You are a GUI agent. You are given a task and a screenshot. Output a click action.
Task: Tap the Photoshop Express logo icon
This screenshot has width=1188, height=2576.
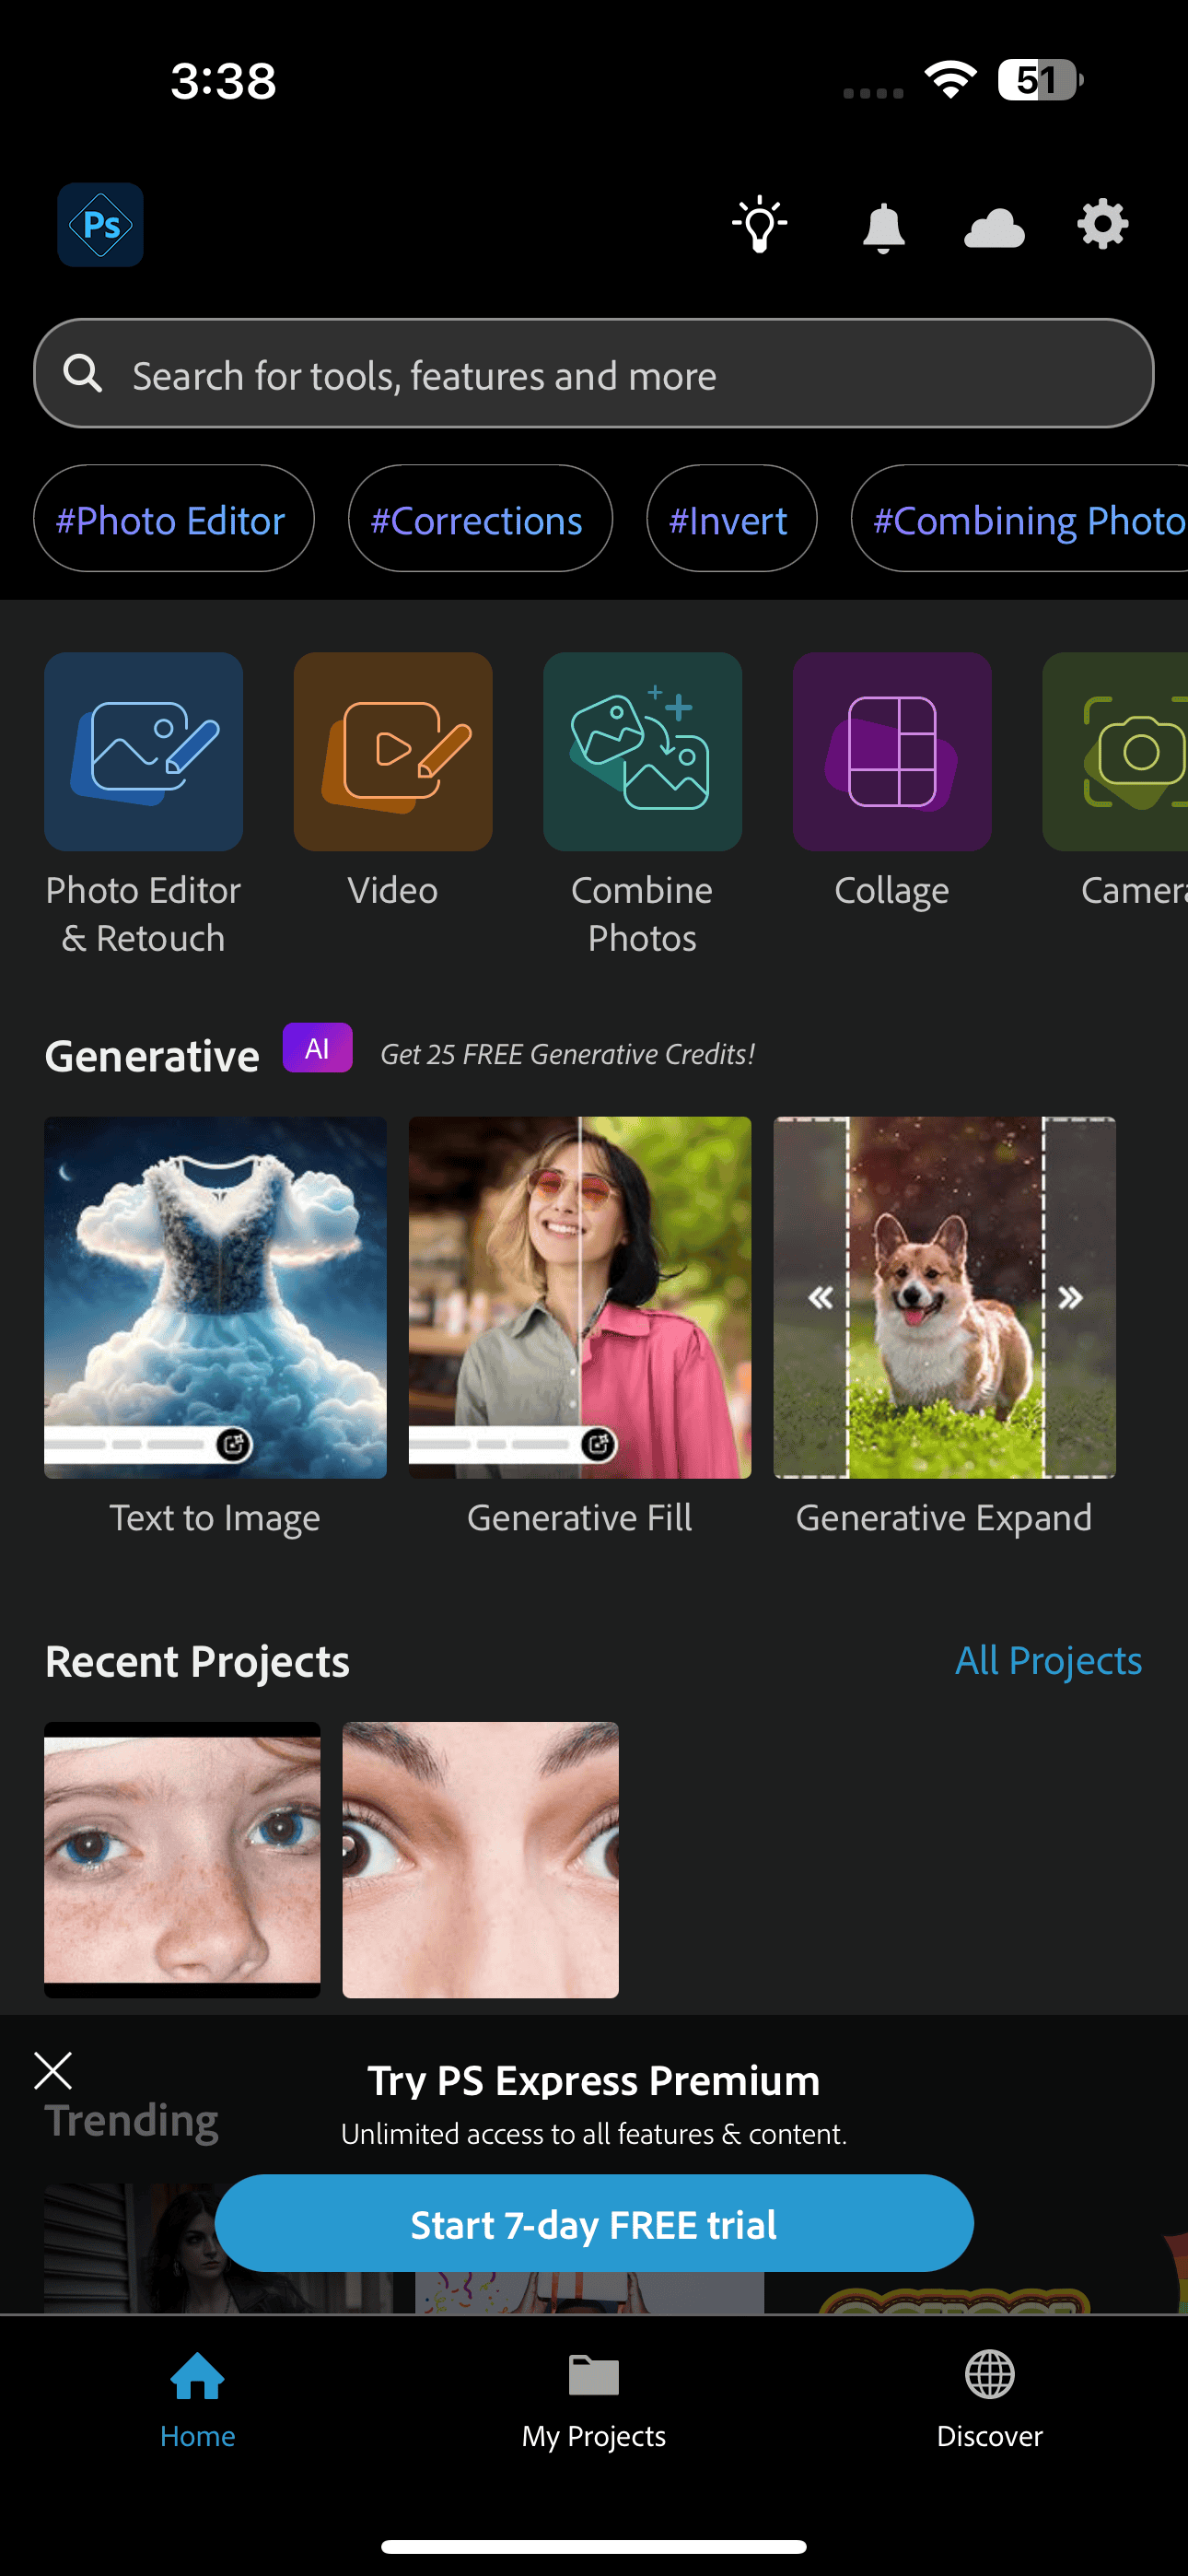[x=100, y=225]
